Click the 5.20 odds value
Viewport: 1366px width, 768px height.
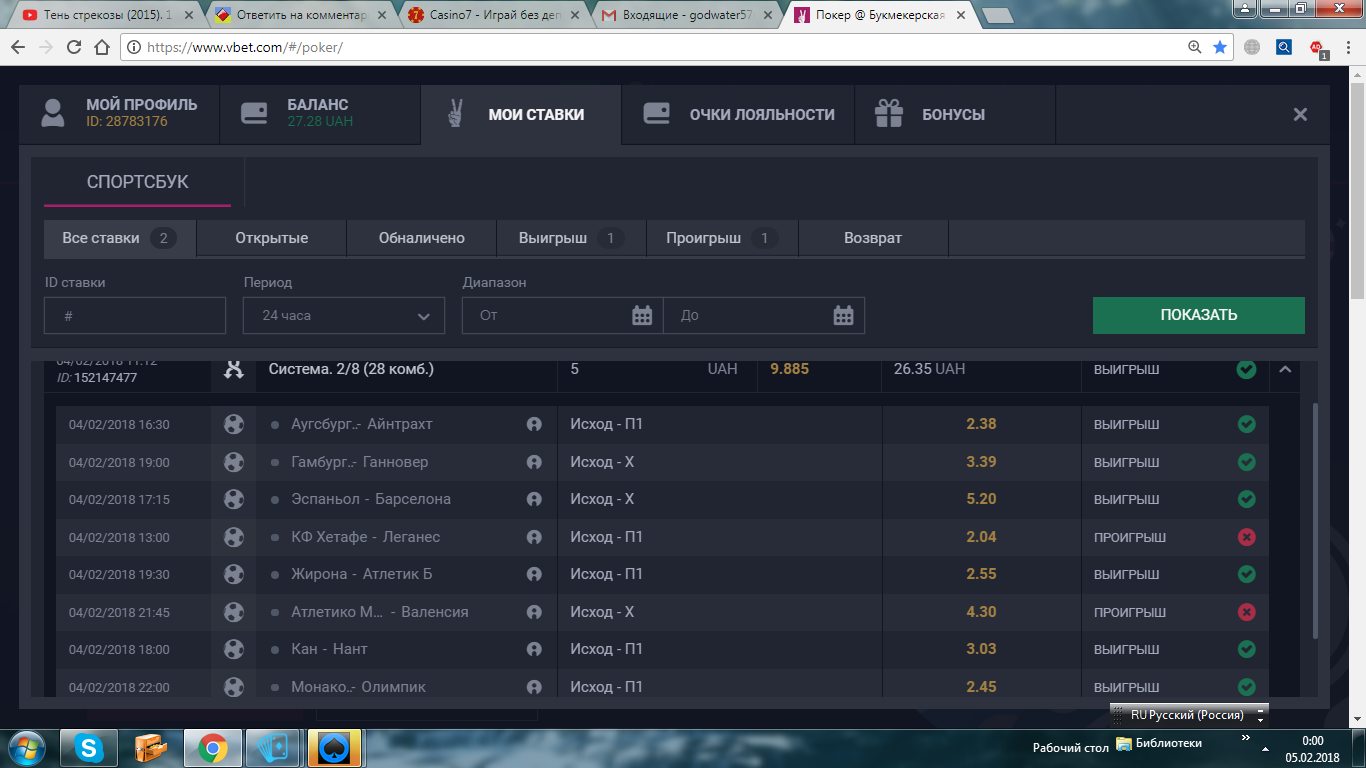pyautogui.click(x=981, y=499)
